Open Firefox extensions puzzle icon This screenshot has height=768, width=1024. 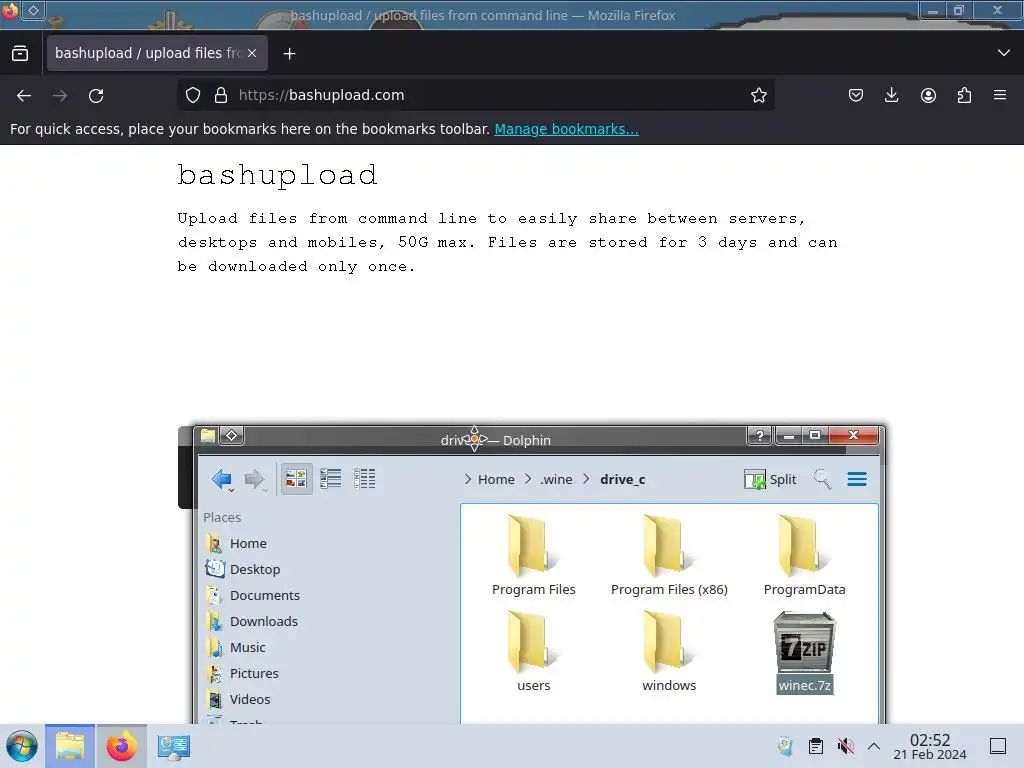point(964,95)
